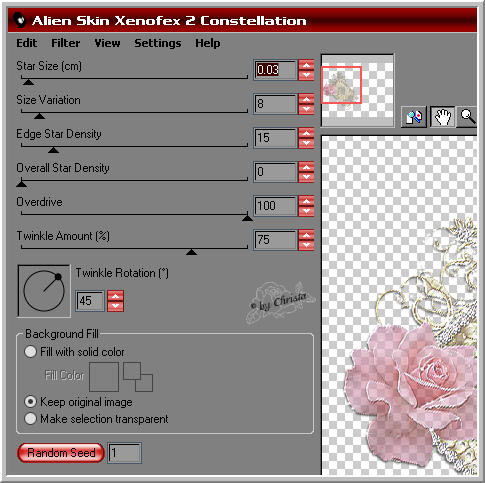
Task: Decrease Star Size with down arrow
Action: pyautogui.click(x=306, y=75)
